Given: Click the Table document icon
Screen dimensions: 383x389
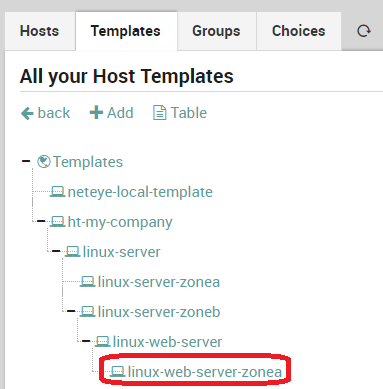Looking at the screenshot, I should tap(159, 113).
